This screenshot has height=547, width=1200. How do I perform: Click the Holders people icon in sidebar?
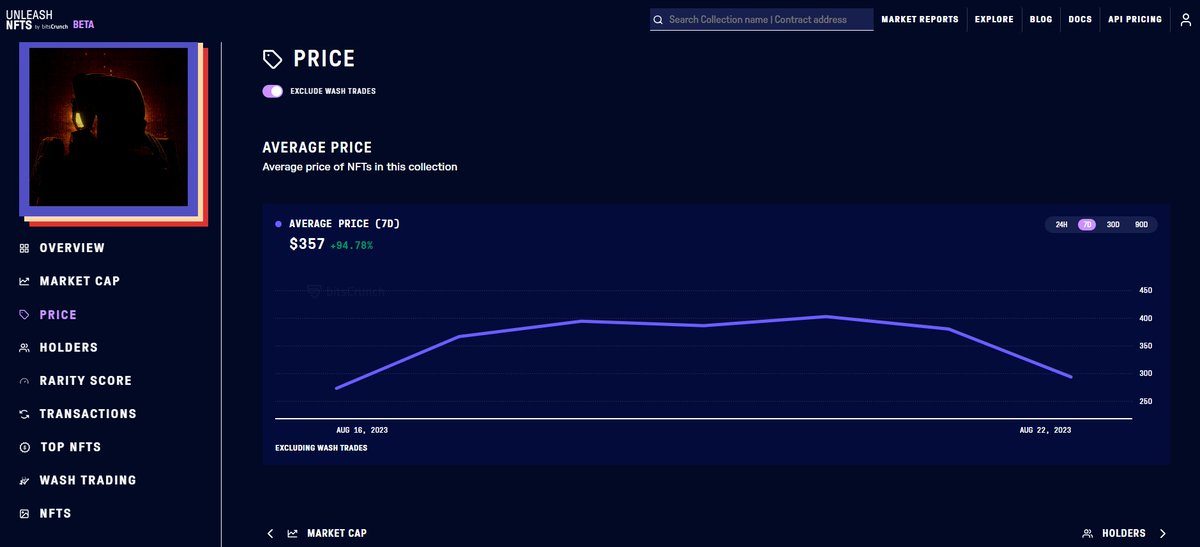24,348
